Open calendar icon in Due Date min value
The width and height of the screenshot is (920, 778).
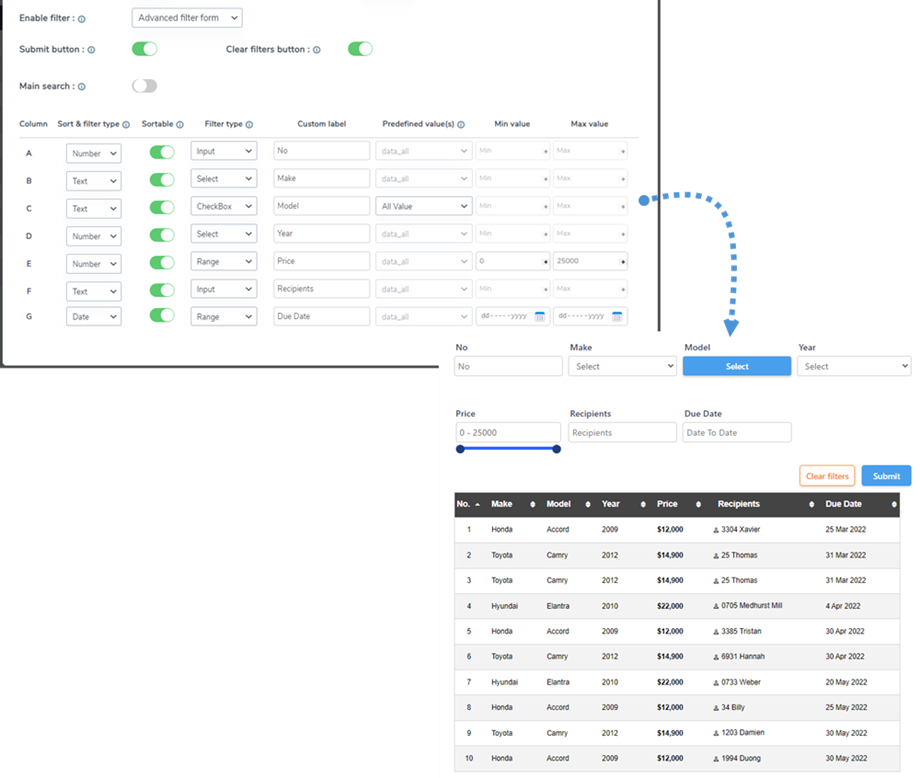click(x=540, y=316)
